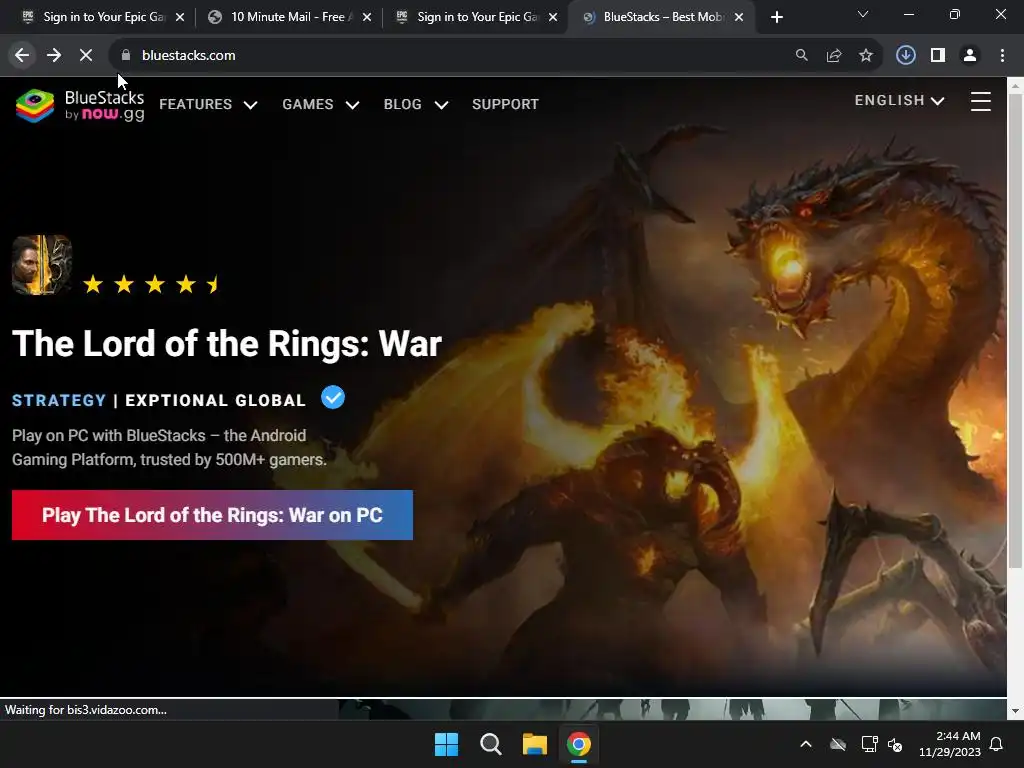This screenshot has height=768, width=1024.
Task: Click the Chrome taskbar icon
Action: (x=579, y=744)
